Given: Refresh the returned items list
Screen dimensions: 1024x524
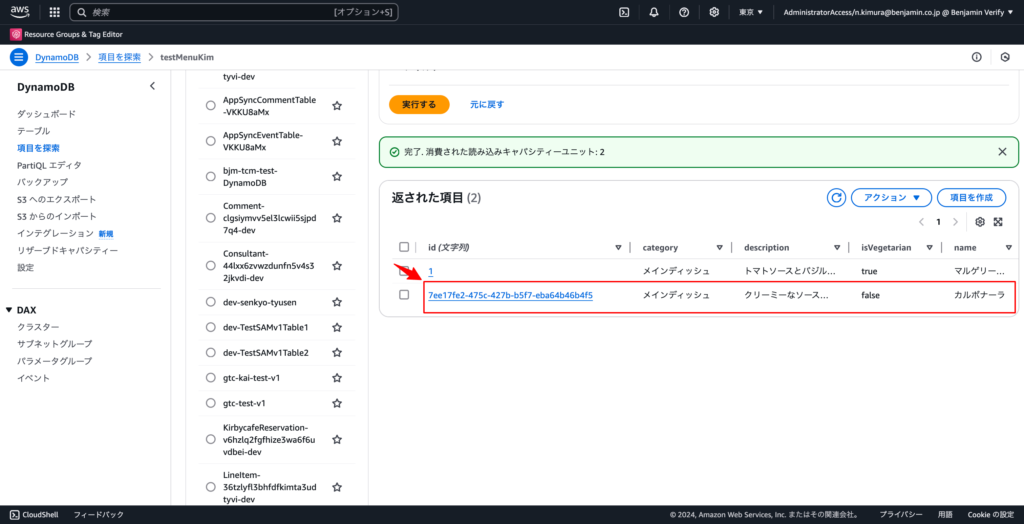Looking at the screenshot, I should (x=836, y=197).
